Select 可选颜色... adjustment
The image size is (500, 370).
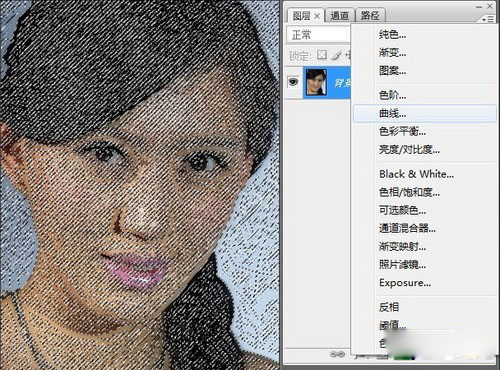[x=402, y=210]
